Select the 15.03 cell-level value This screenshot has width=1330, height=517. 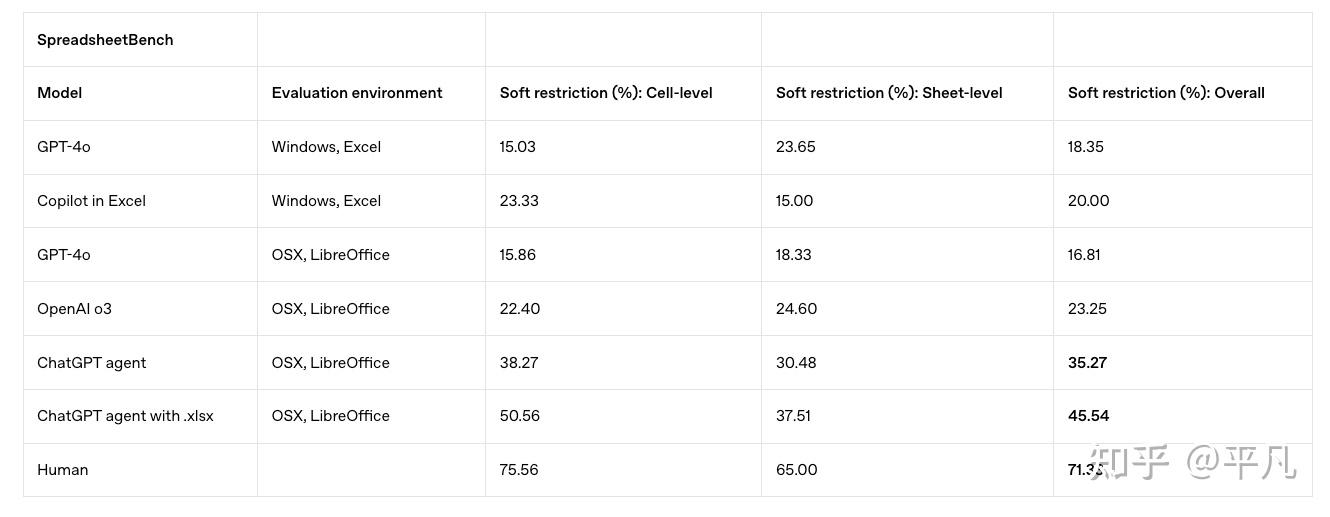pyautogui.click(x=517, y=147)
